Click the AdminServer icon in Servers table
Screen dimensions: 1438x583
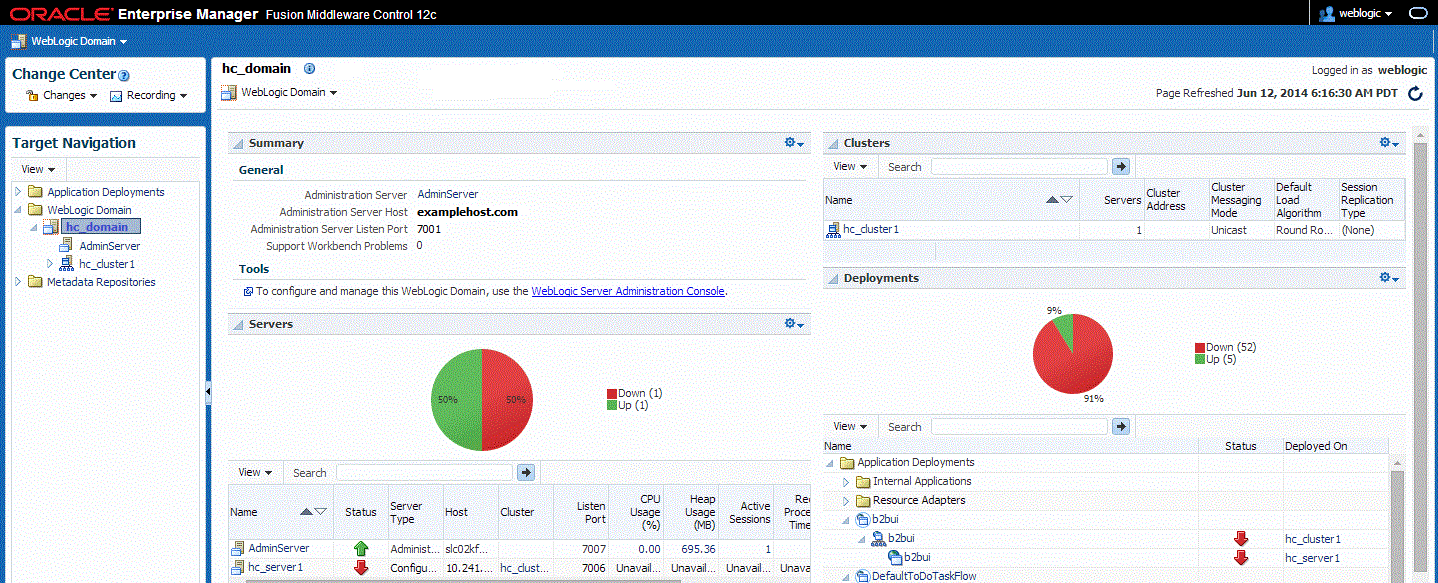238,548
